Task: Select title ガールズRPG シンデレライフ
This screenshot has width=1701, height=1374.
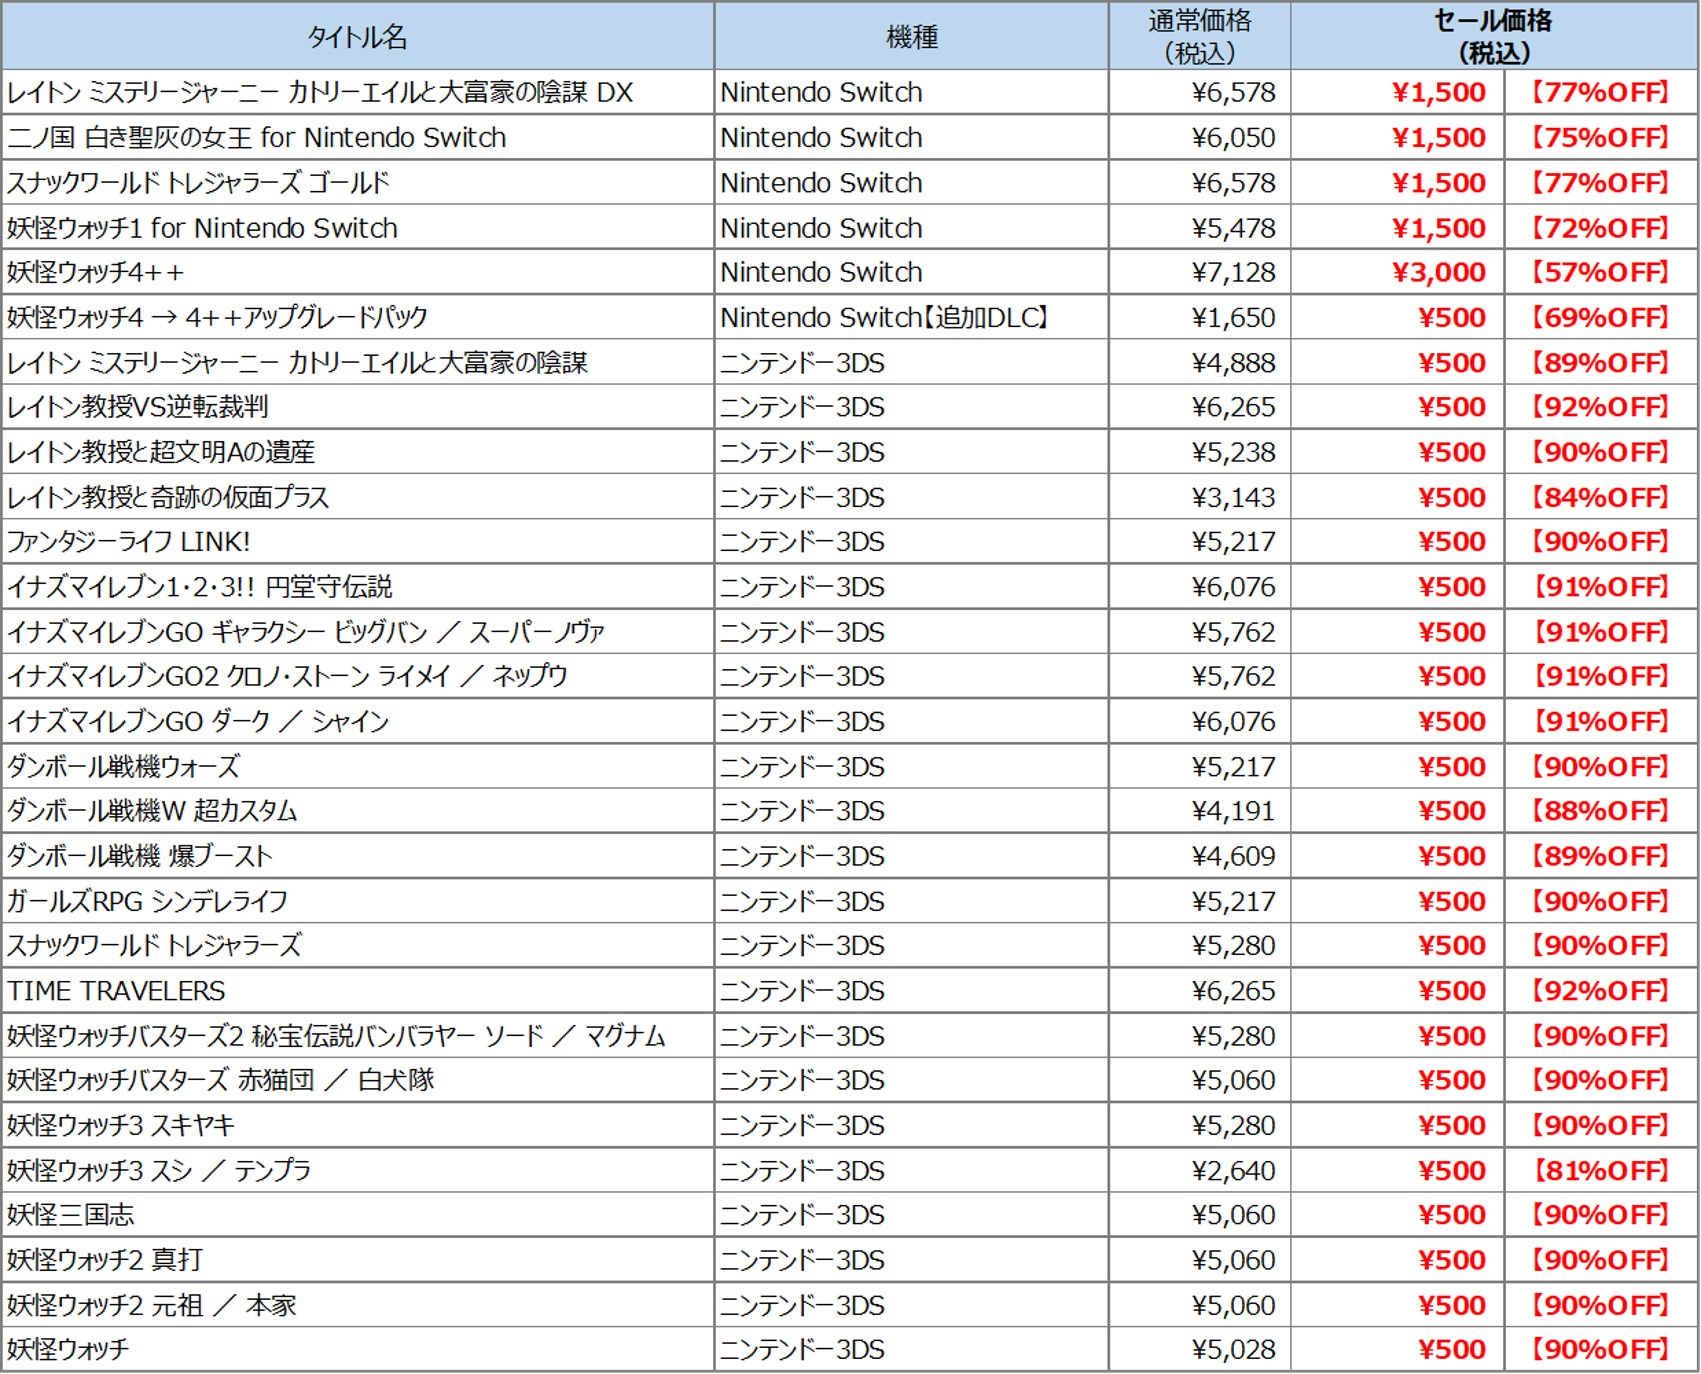Action: (147, 901)
